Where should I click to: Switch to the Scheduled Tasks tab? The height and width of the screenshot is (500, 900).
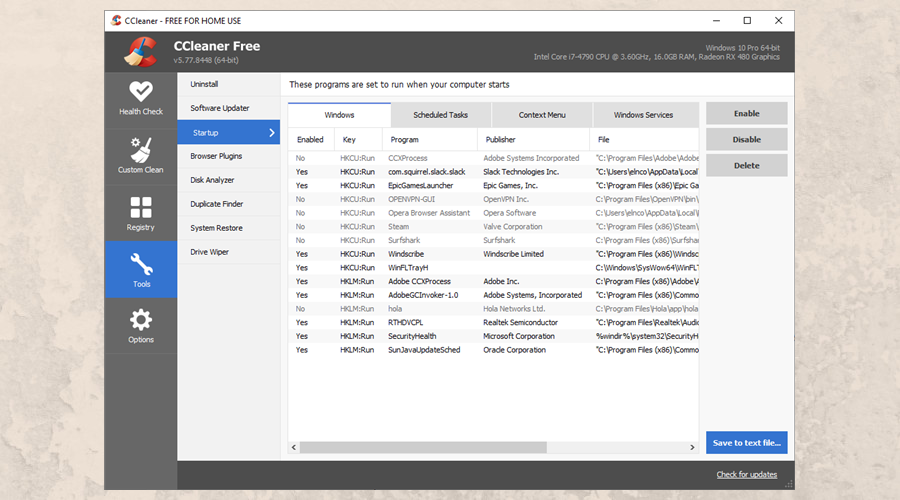(441, 115)
